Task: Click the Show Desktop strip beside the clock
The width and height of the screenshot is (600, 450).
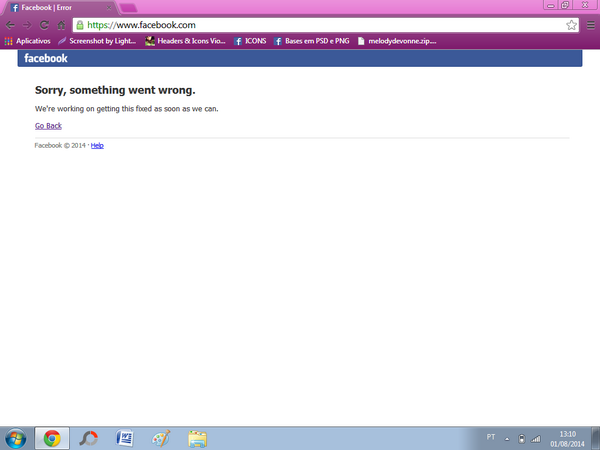Action: (595, 439)
